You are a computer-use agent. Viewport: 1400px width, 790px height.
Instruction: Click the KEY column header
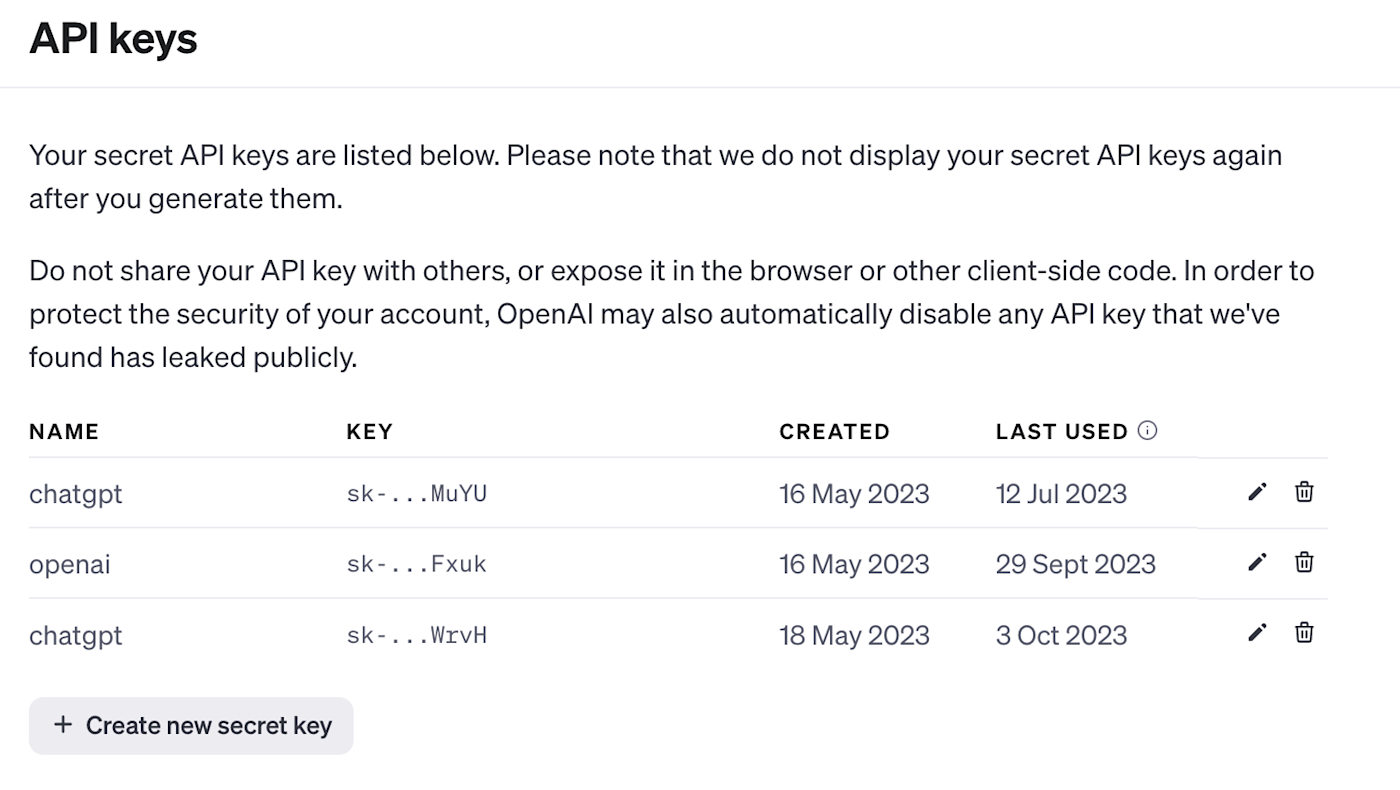click(x=369, y=432)
